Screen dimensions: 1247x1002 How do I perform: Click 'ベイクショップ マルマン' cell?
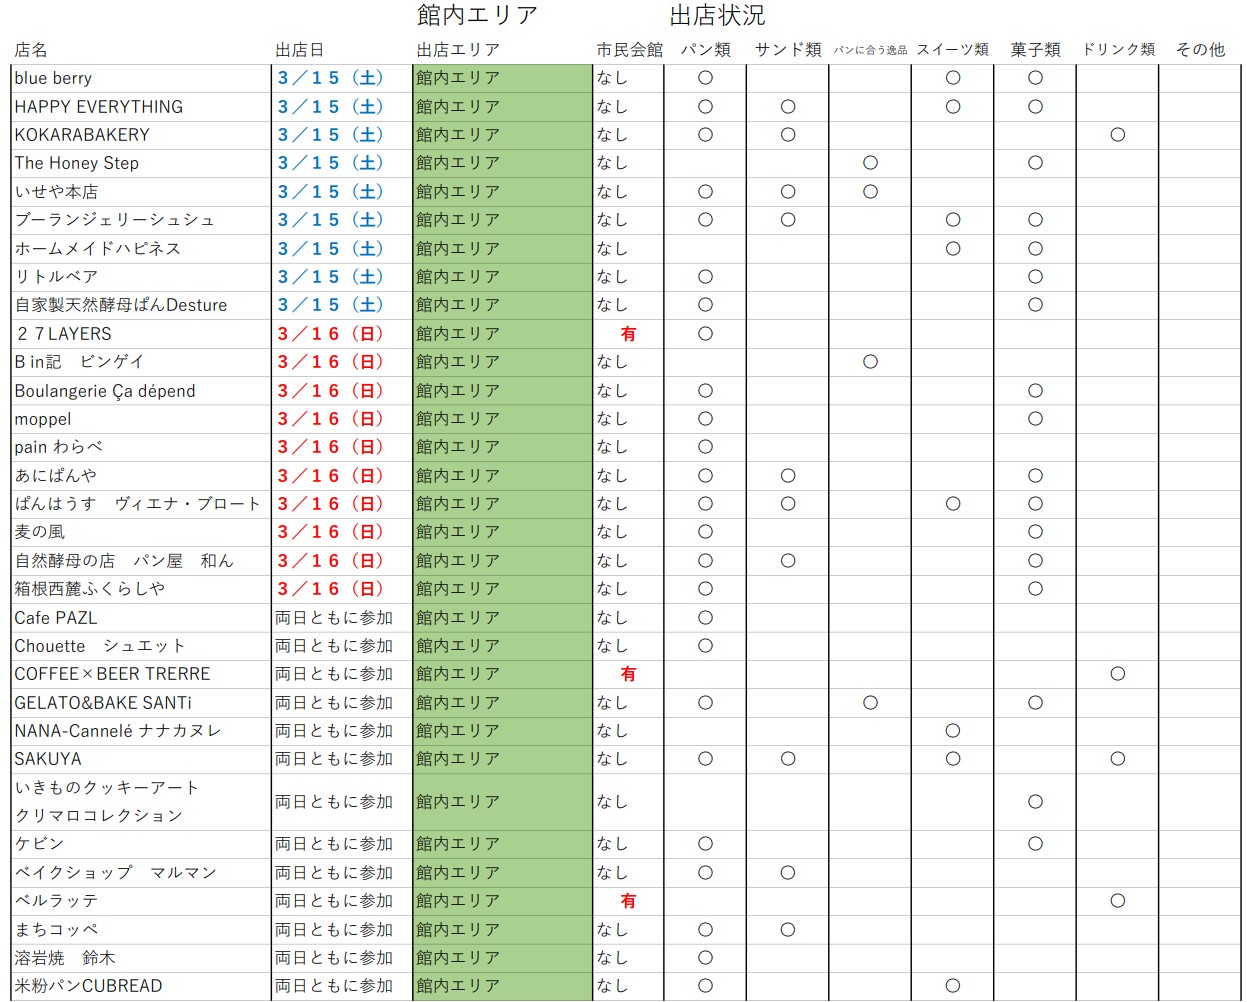click(116, 873)
